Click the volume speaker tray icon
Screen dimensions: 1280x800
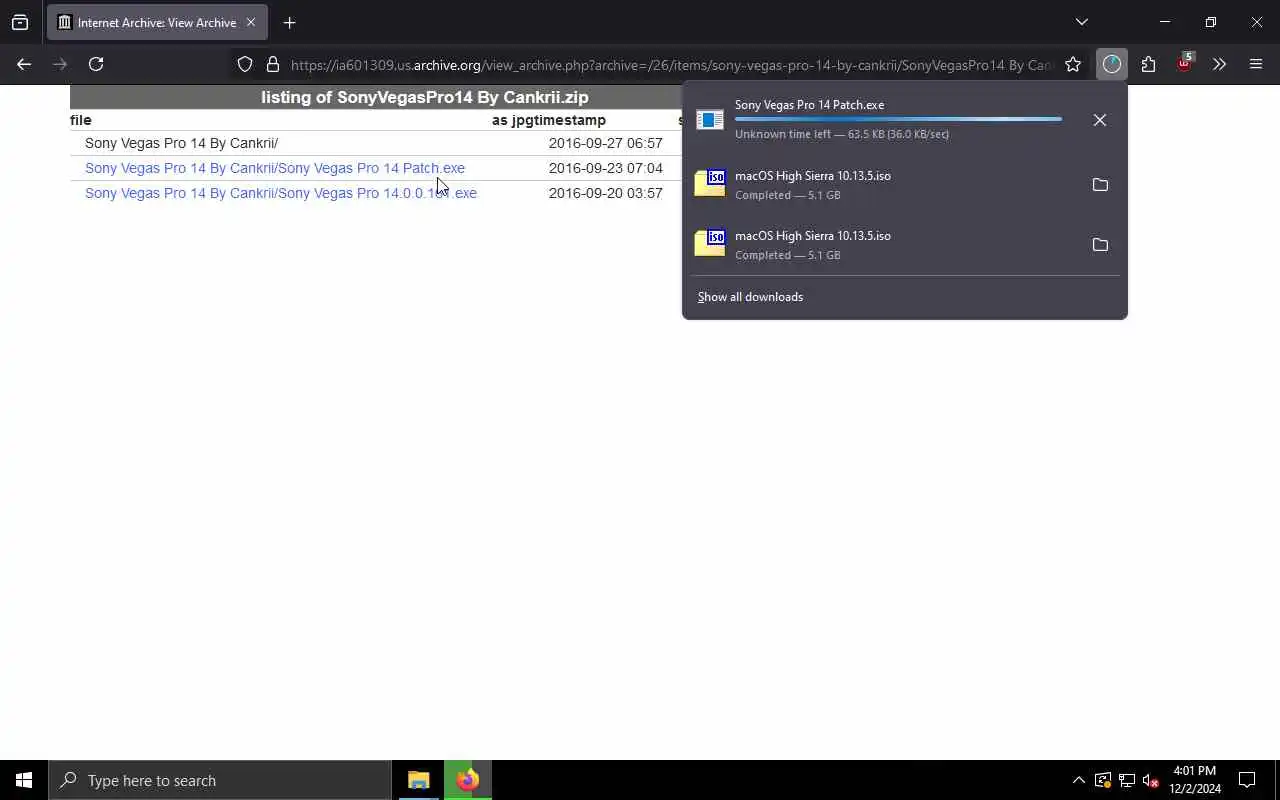click(1150, 780)
